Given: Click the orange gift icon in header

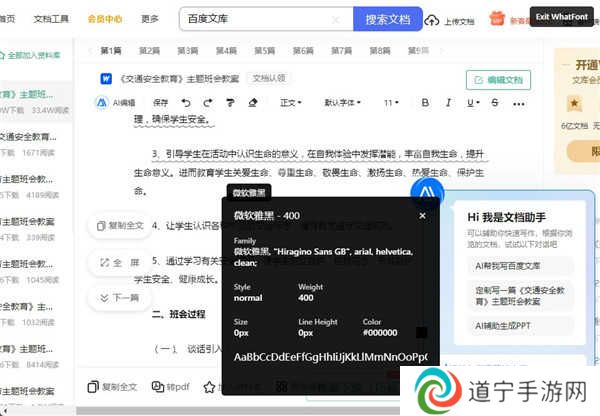Looking at the screenshot, I should (497, 19).
